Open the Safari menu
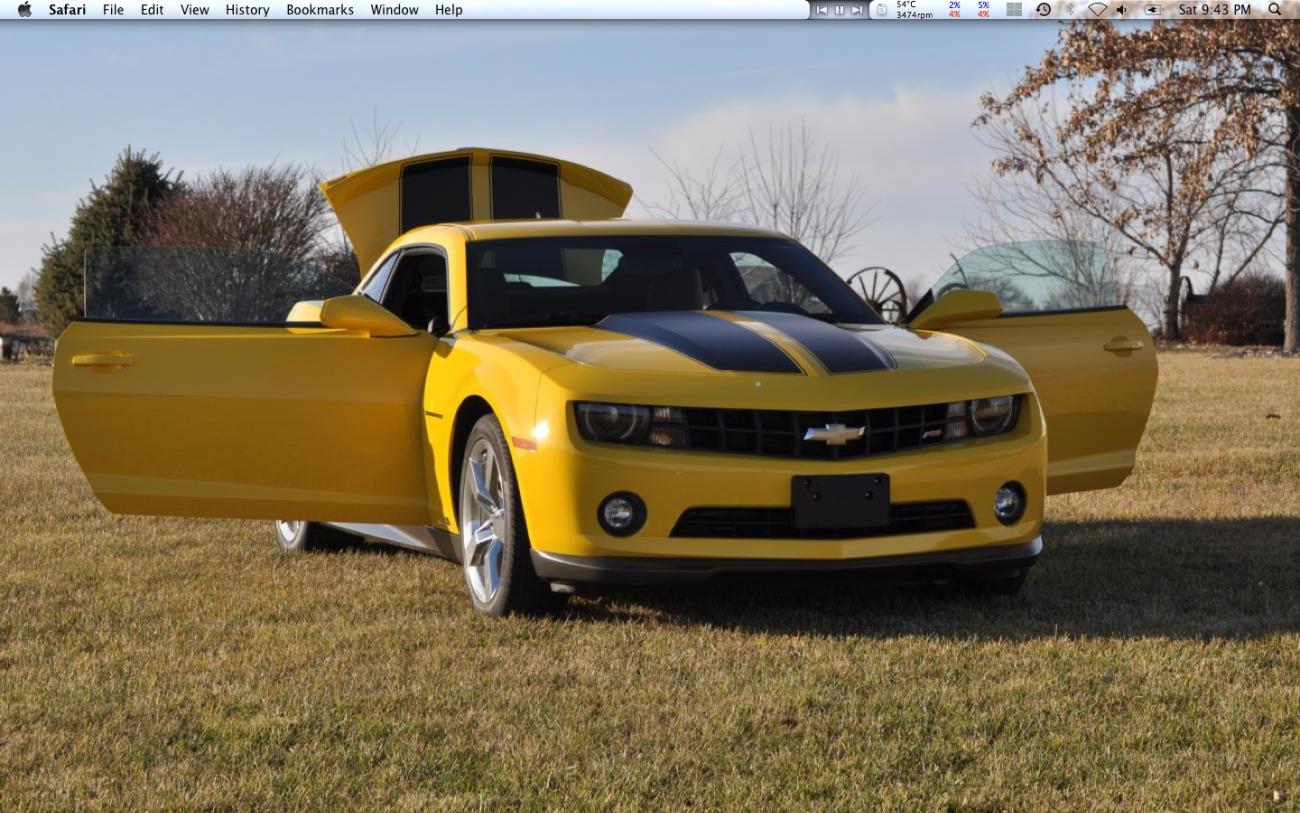The image size is (1300, 813). 65,9
